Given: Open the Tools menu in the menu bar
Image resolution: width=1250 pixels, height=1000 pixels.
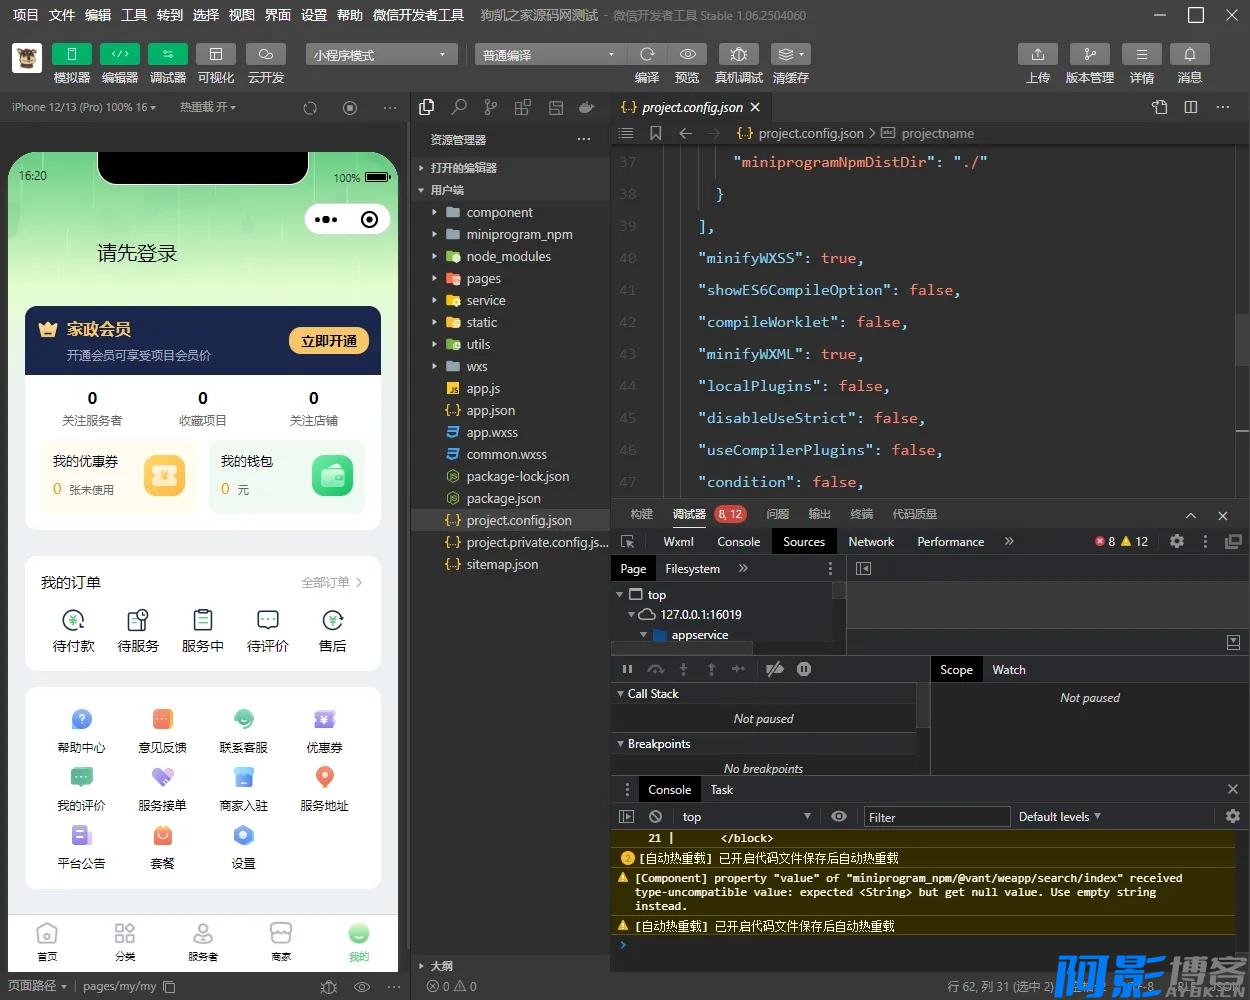Looking at the screenshot, I should (134, 15).
